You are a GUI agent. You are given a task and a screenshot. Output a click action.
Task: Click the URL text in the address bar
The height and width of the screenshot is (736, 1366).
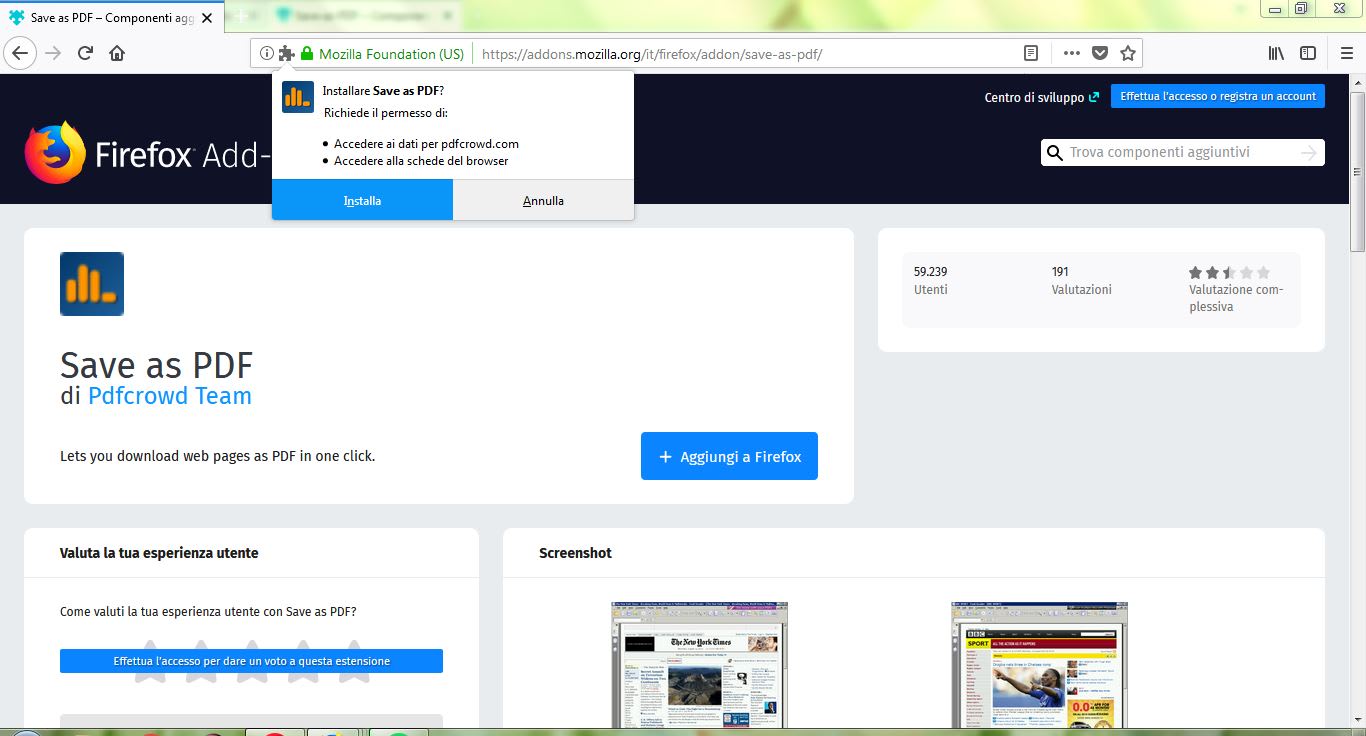[x=652, y=54]
